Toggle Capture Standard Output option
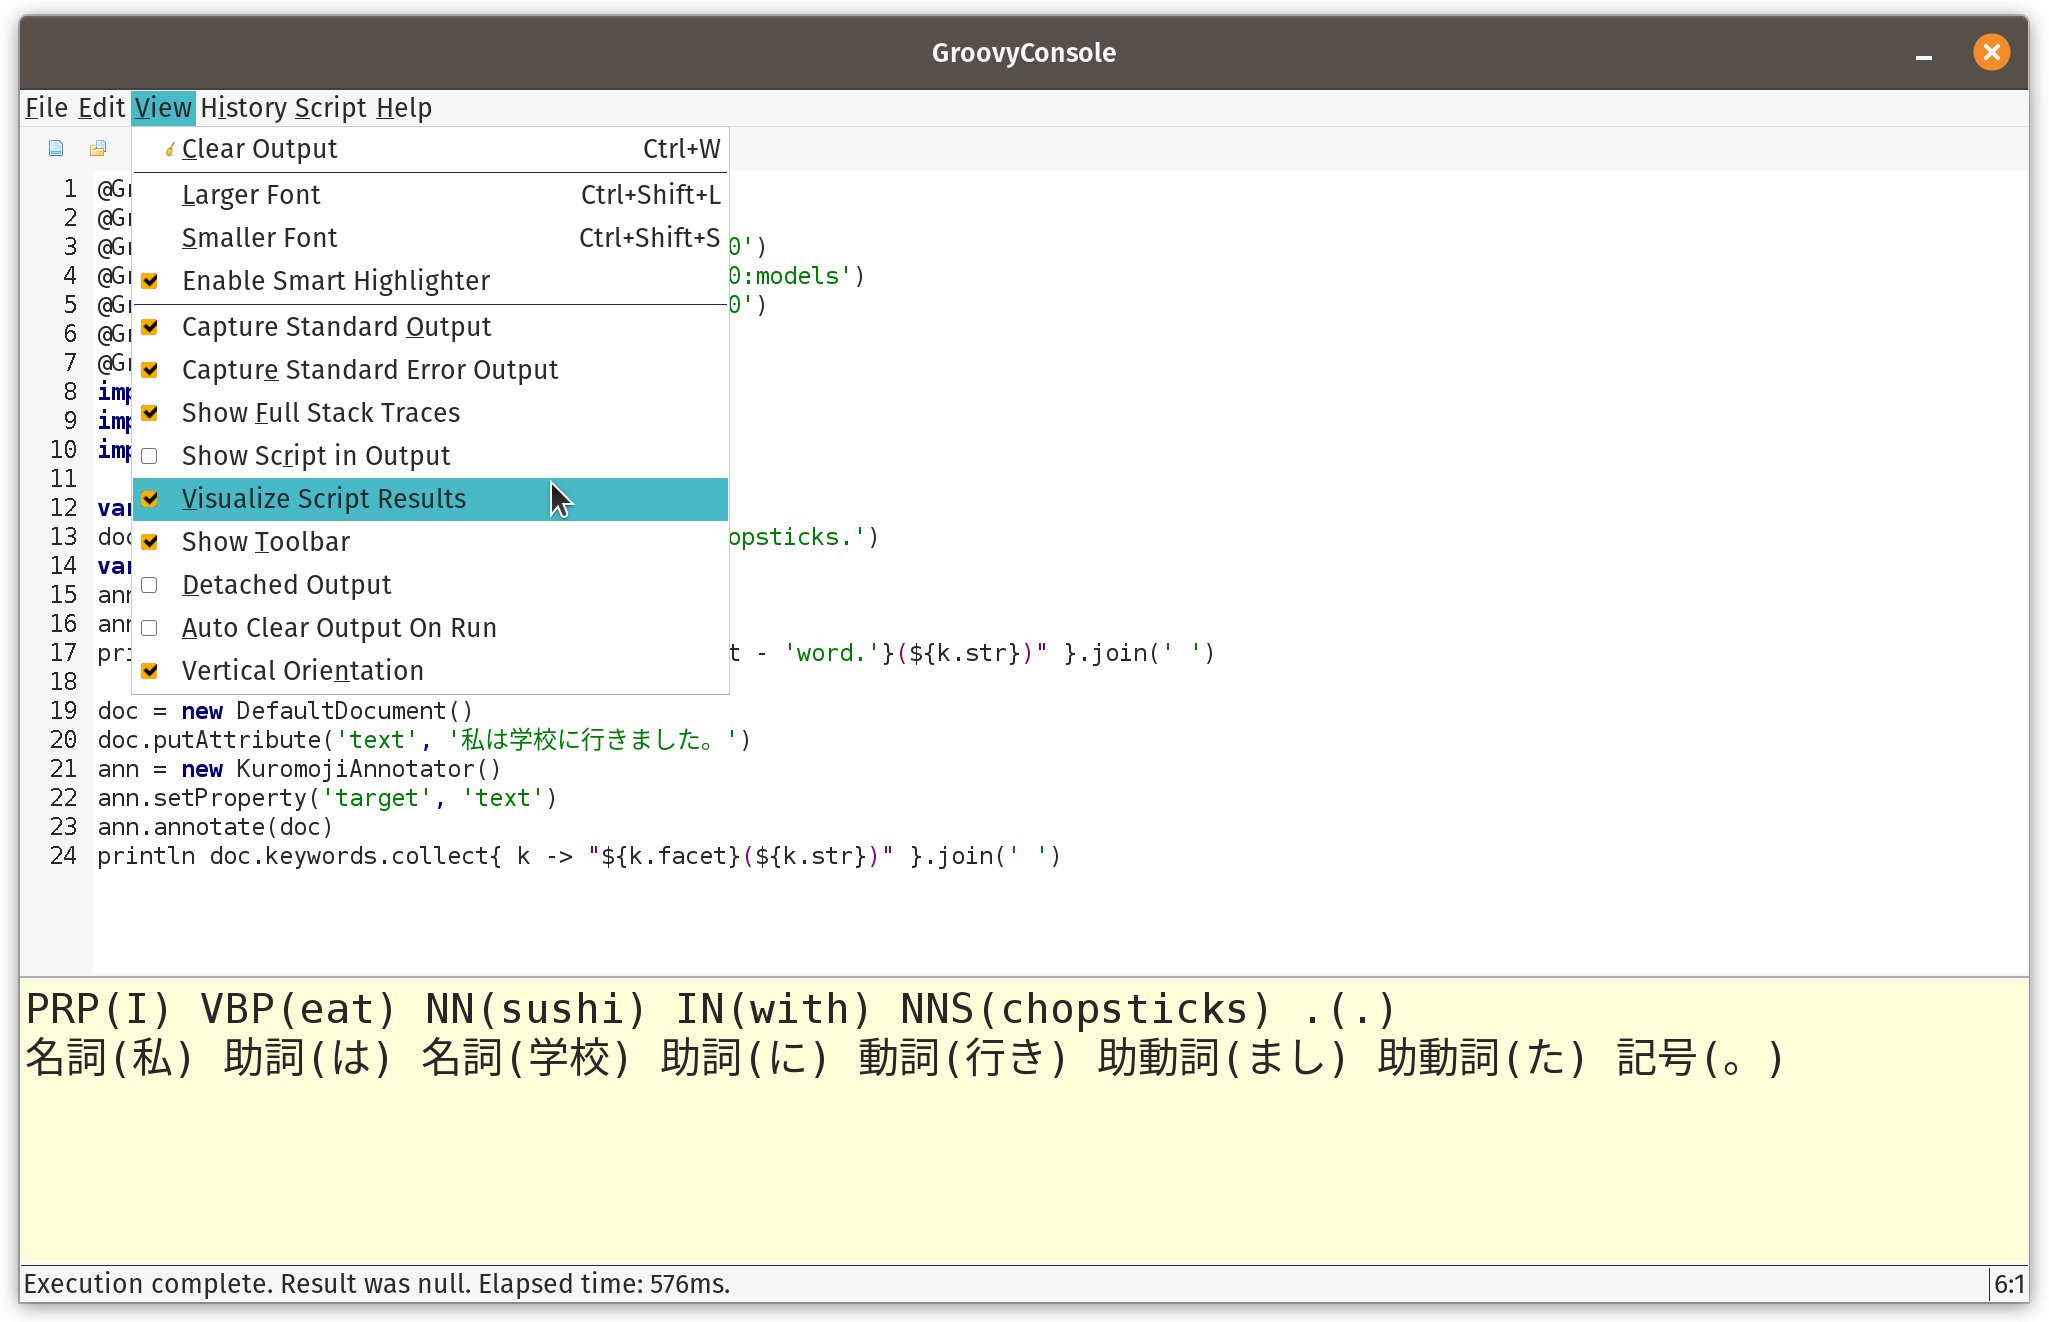This screenshot has width=2049, height=1322. (335, 327)
